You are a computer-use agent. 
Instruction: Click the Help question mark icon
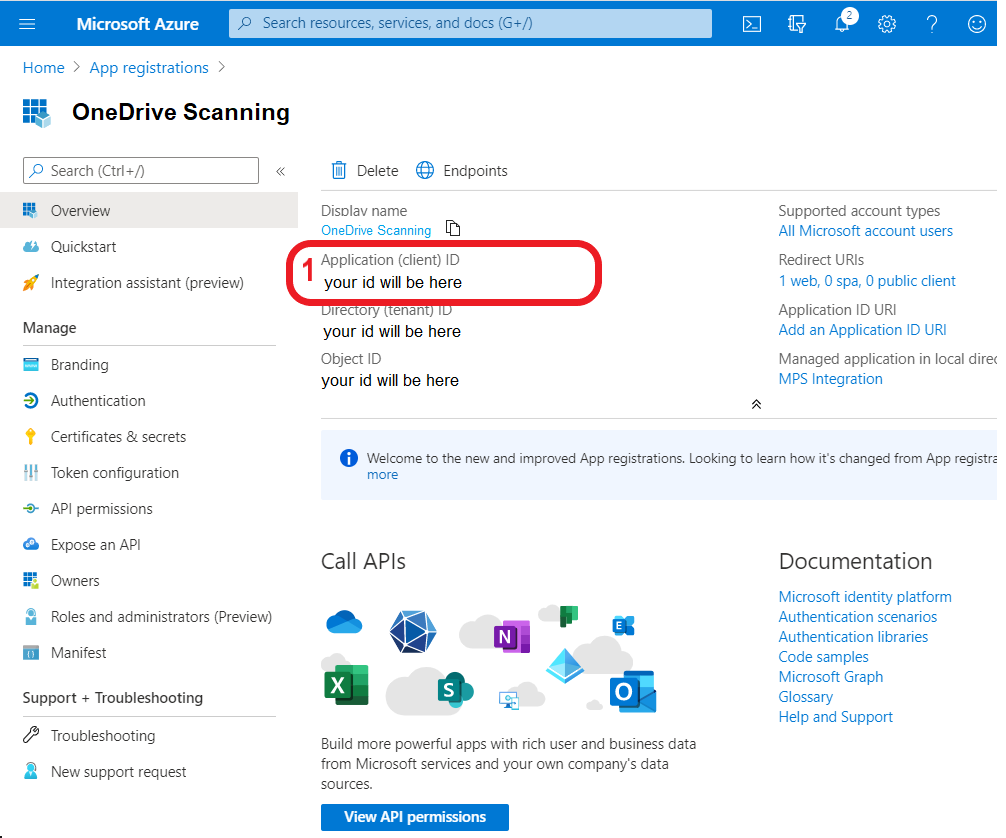coord(932,24)
